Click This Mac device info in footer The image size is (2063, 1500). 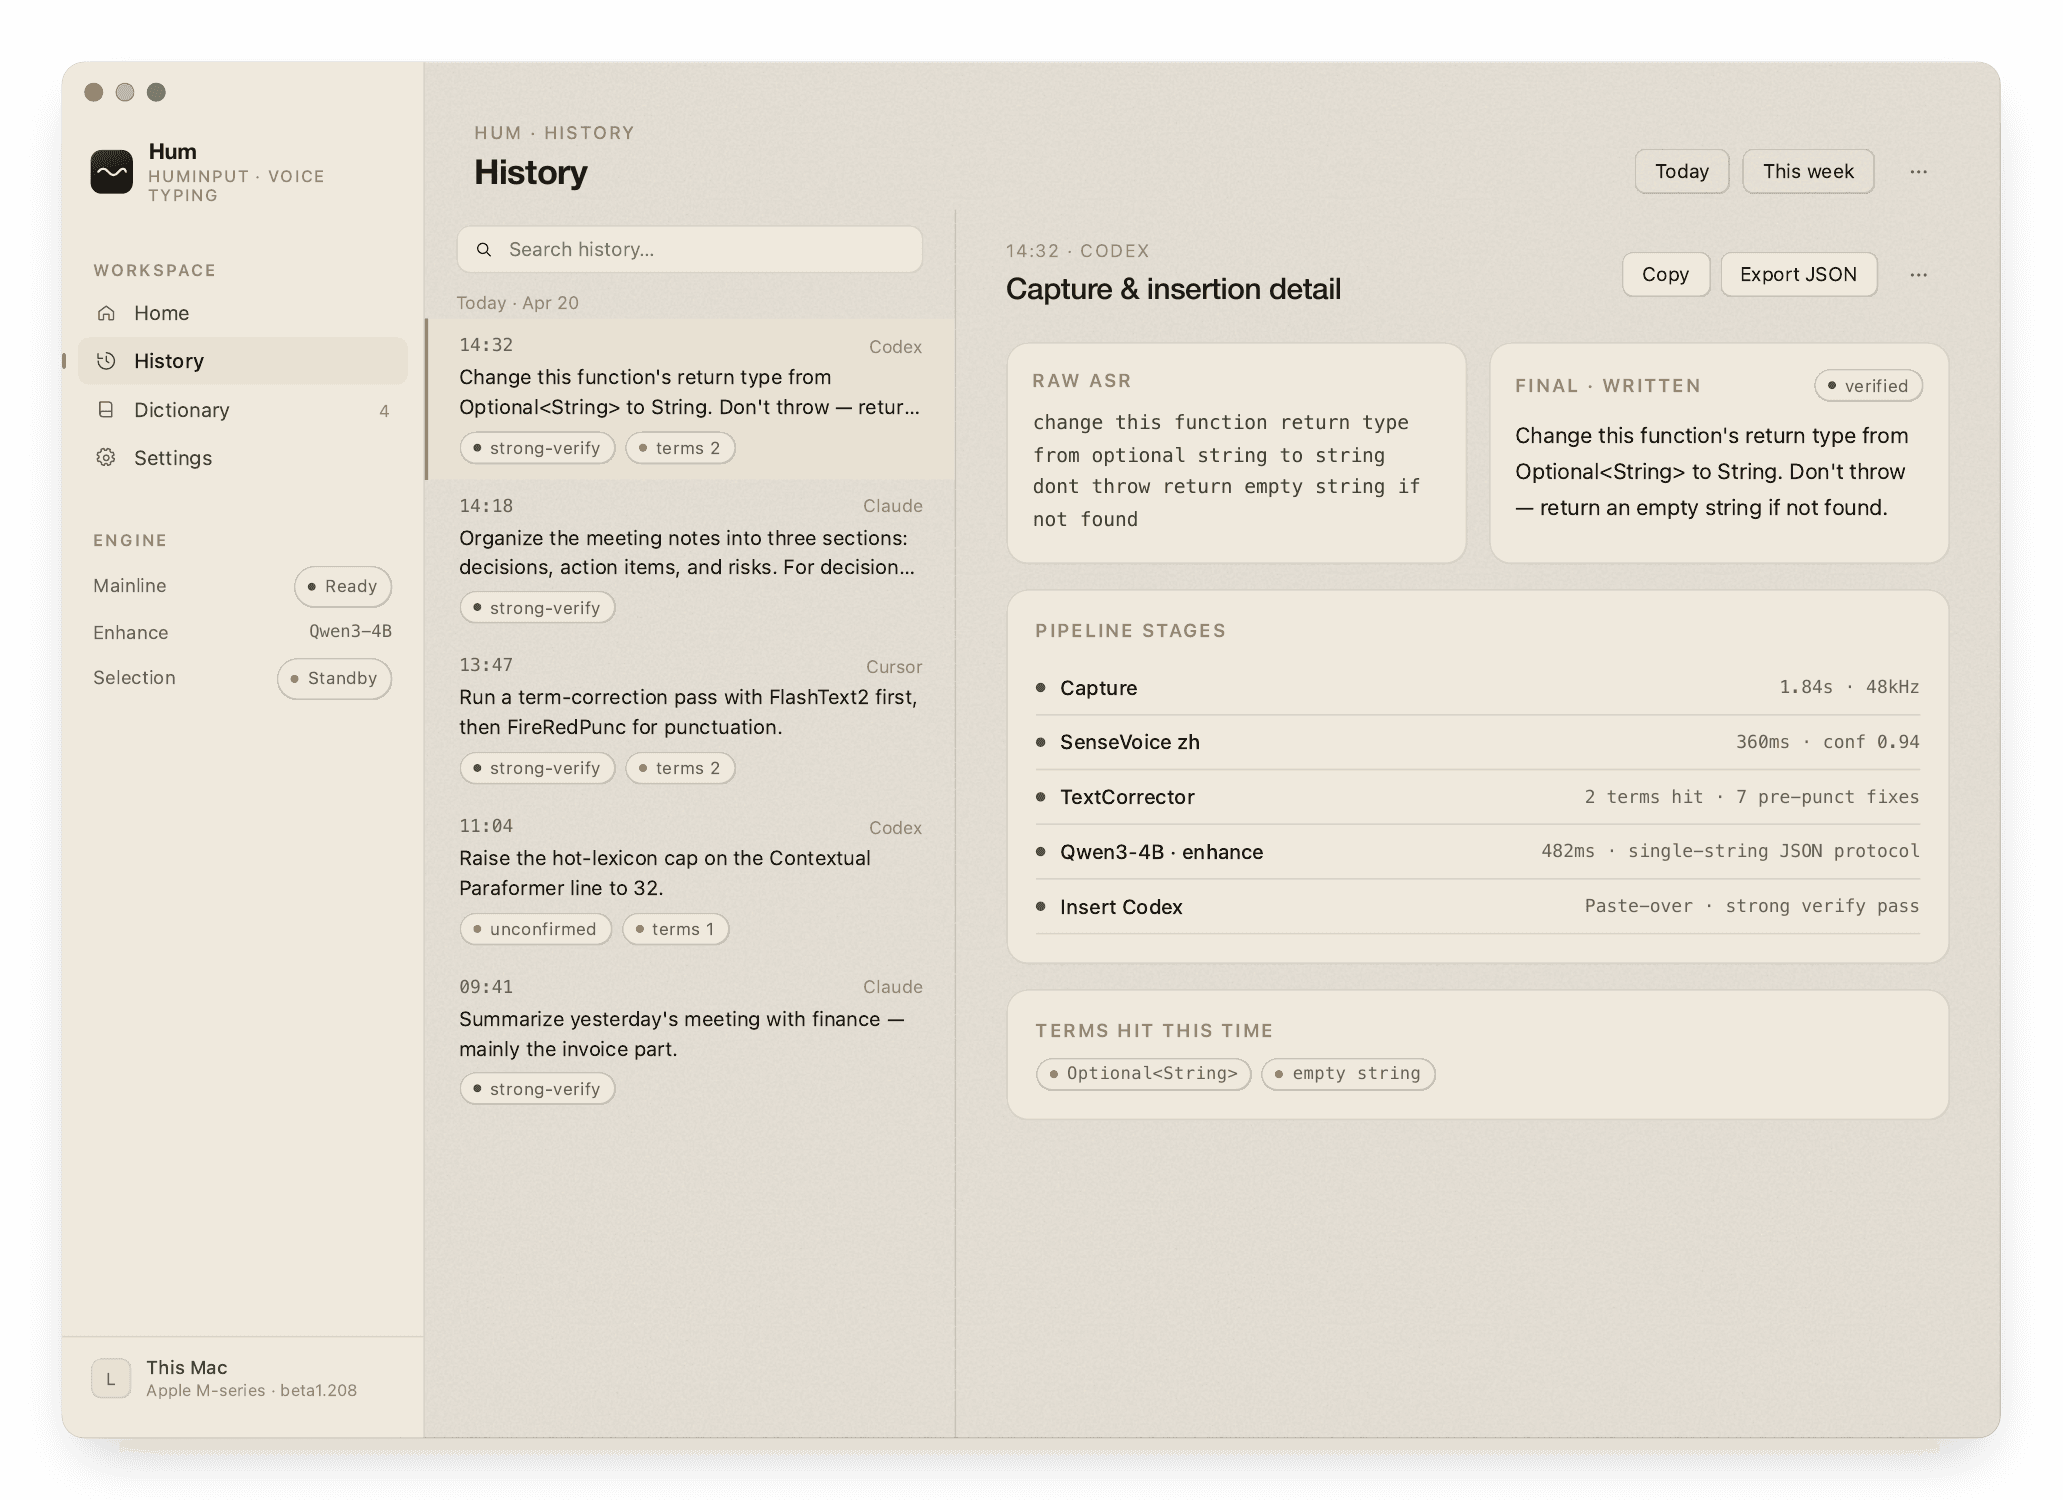click(251, 1378)
